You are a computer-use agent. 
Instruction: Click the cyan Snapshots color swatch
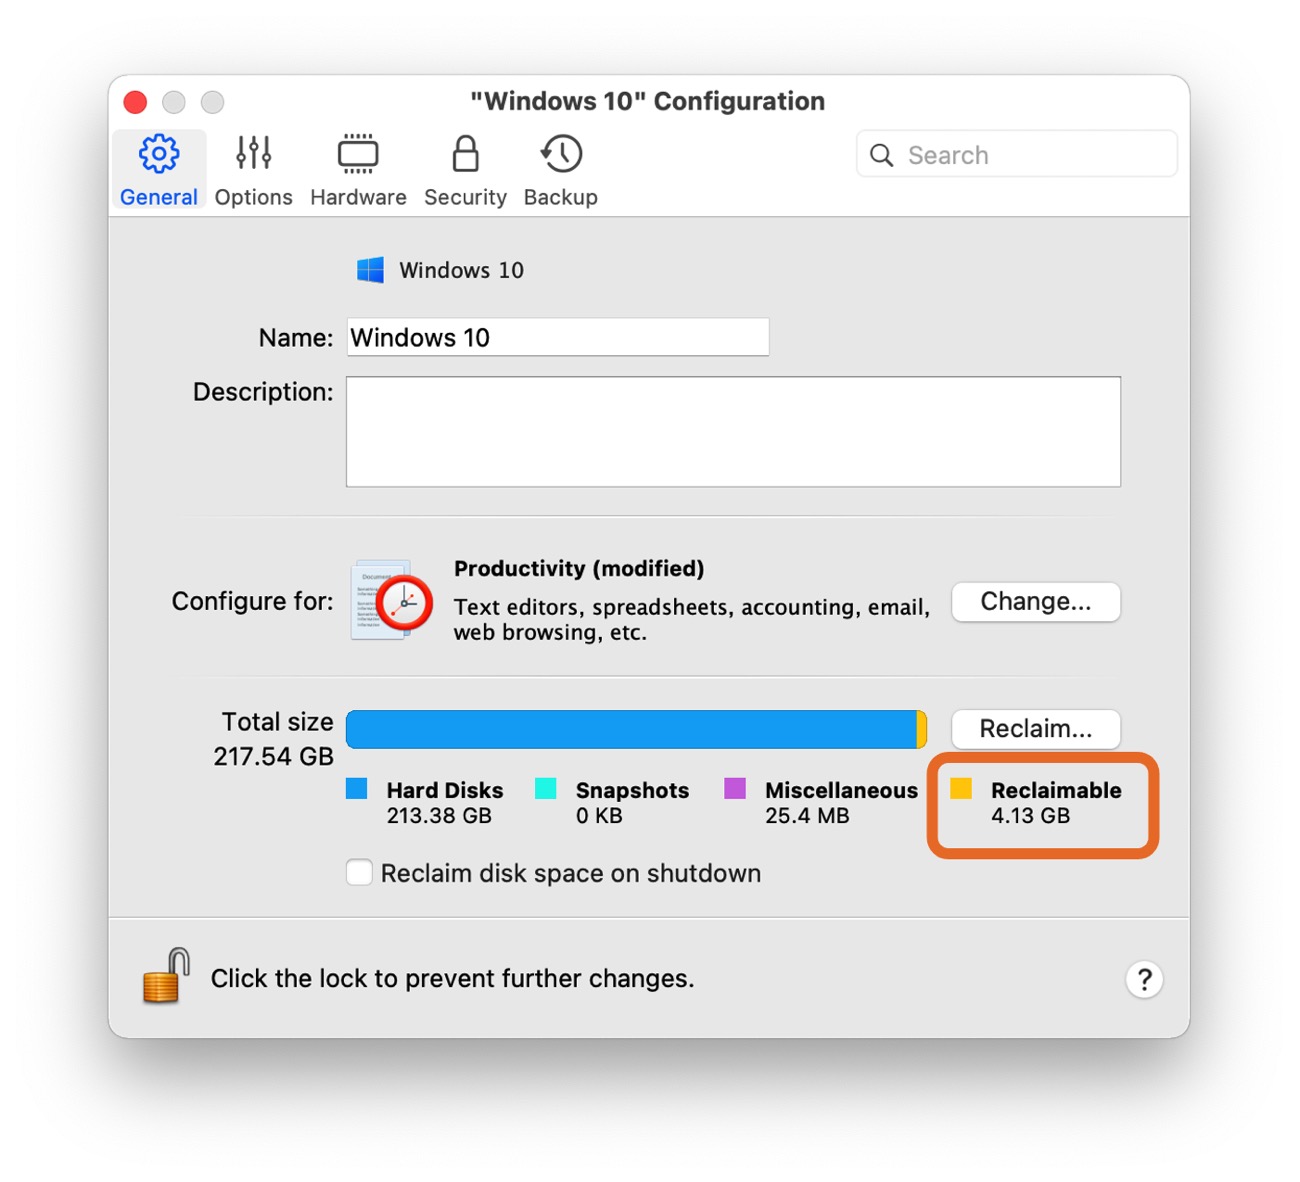pos(546,789)
